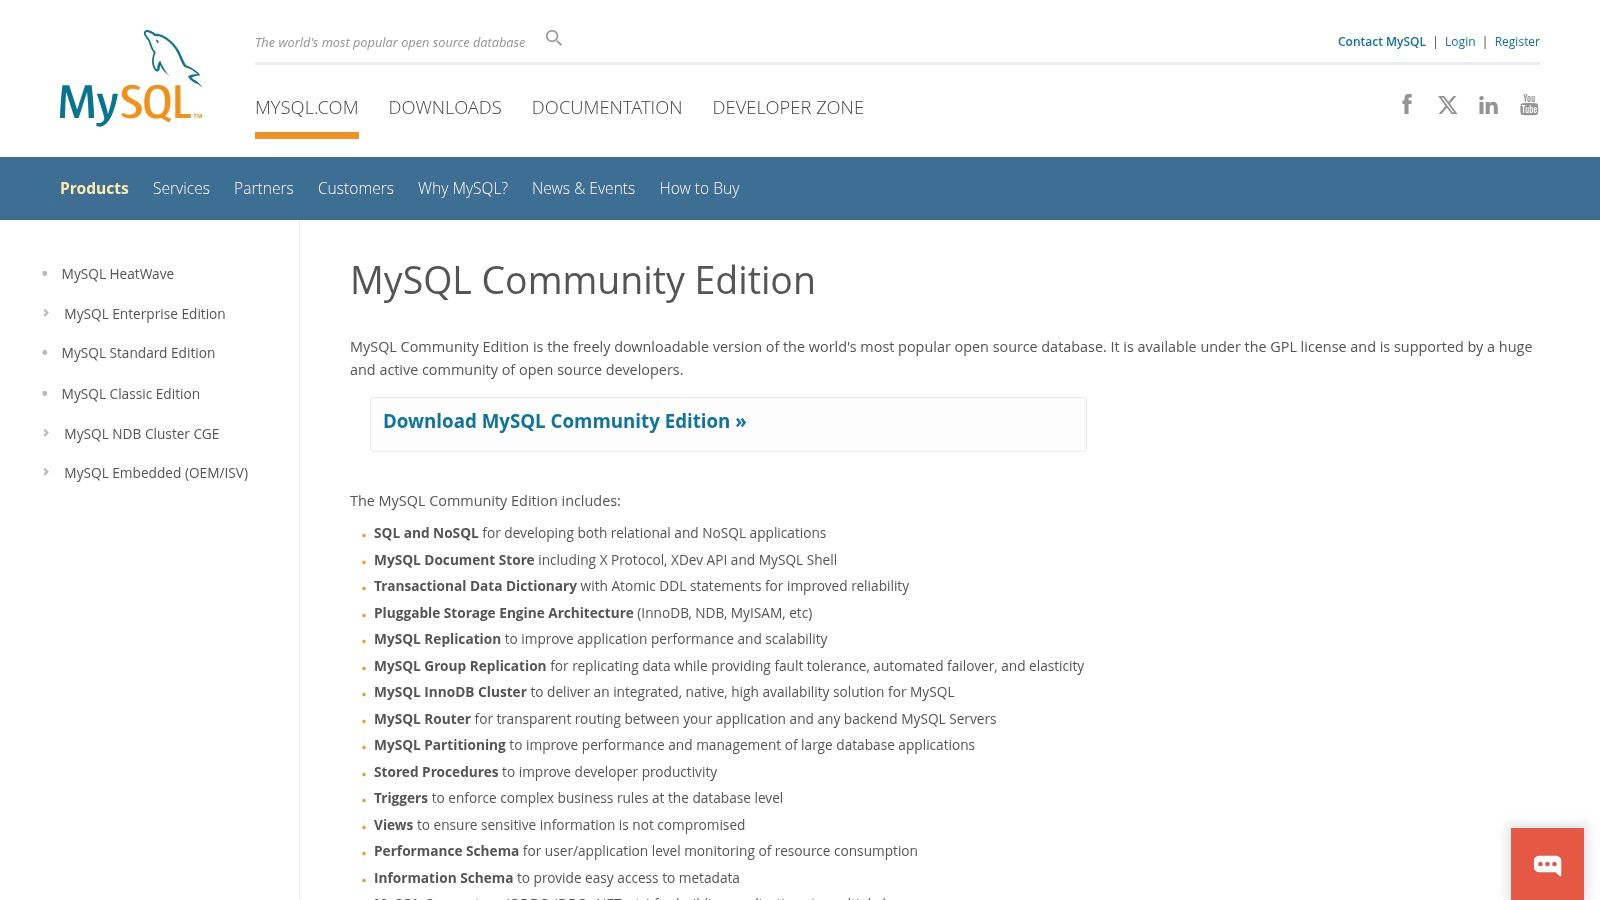Screen dimensions: 1600x900
Task: Switch to the DOWNLOADS tab
Action: pyautogui.click(x=445, y=107)
